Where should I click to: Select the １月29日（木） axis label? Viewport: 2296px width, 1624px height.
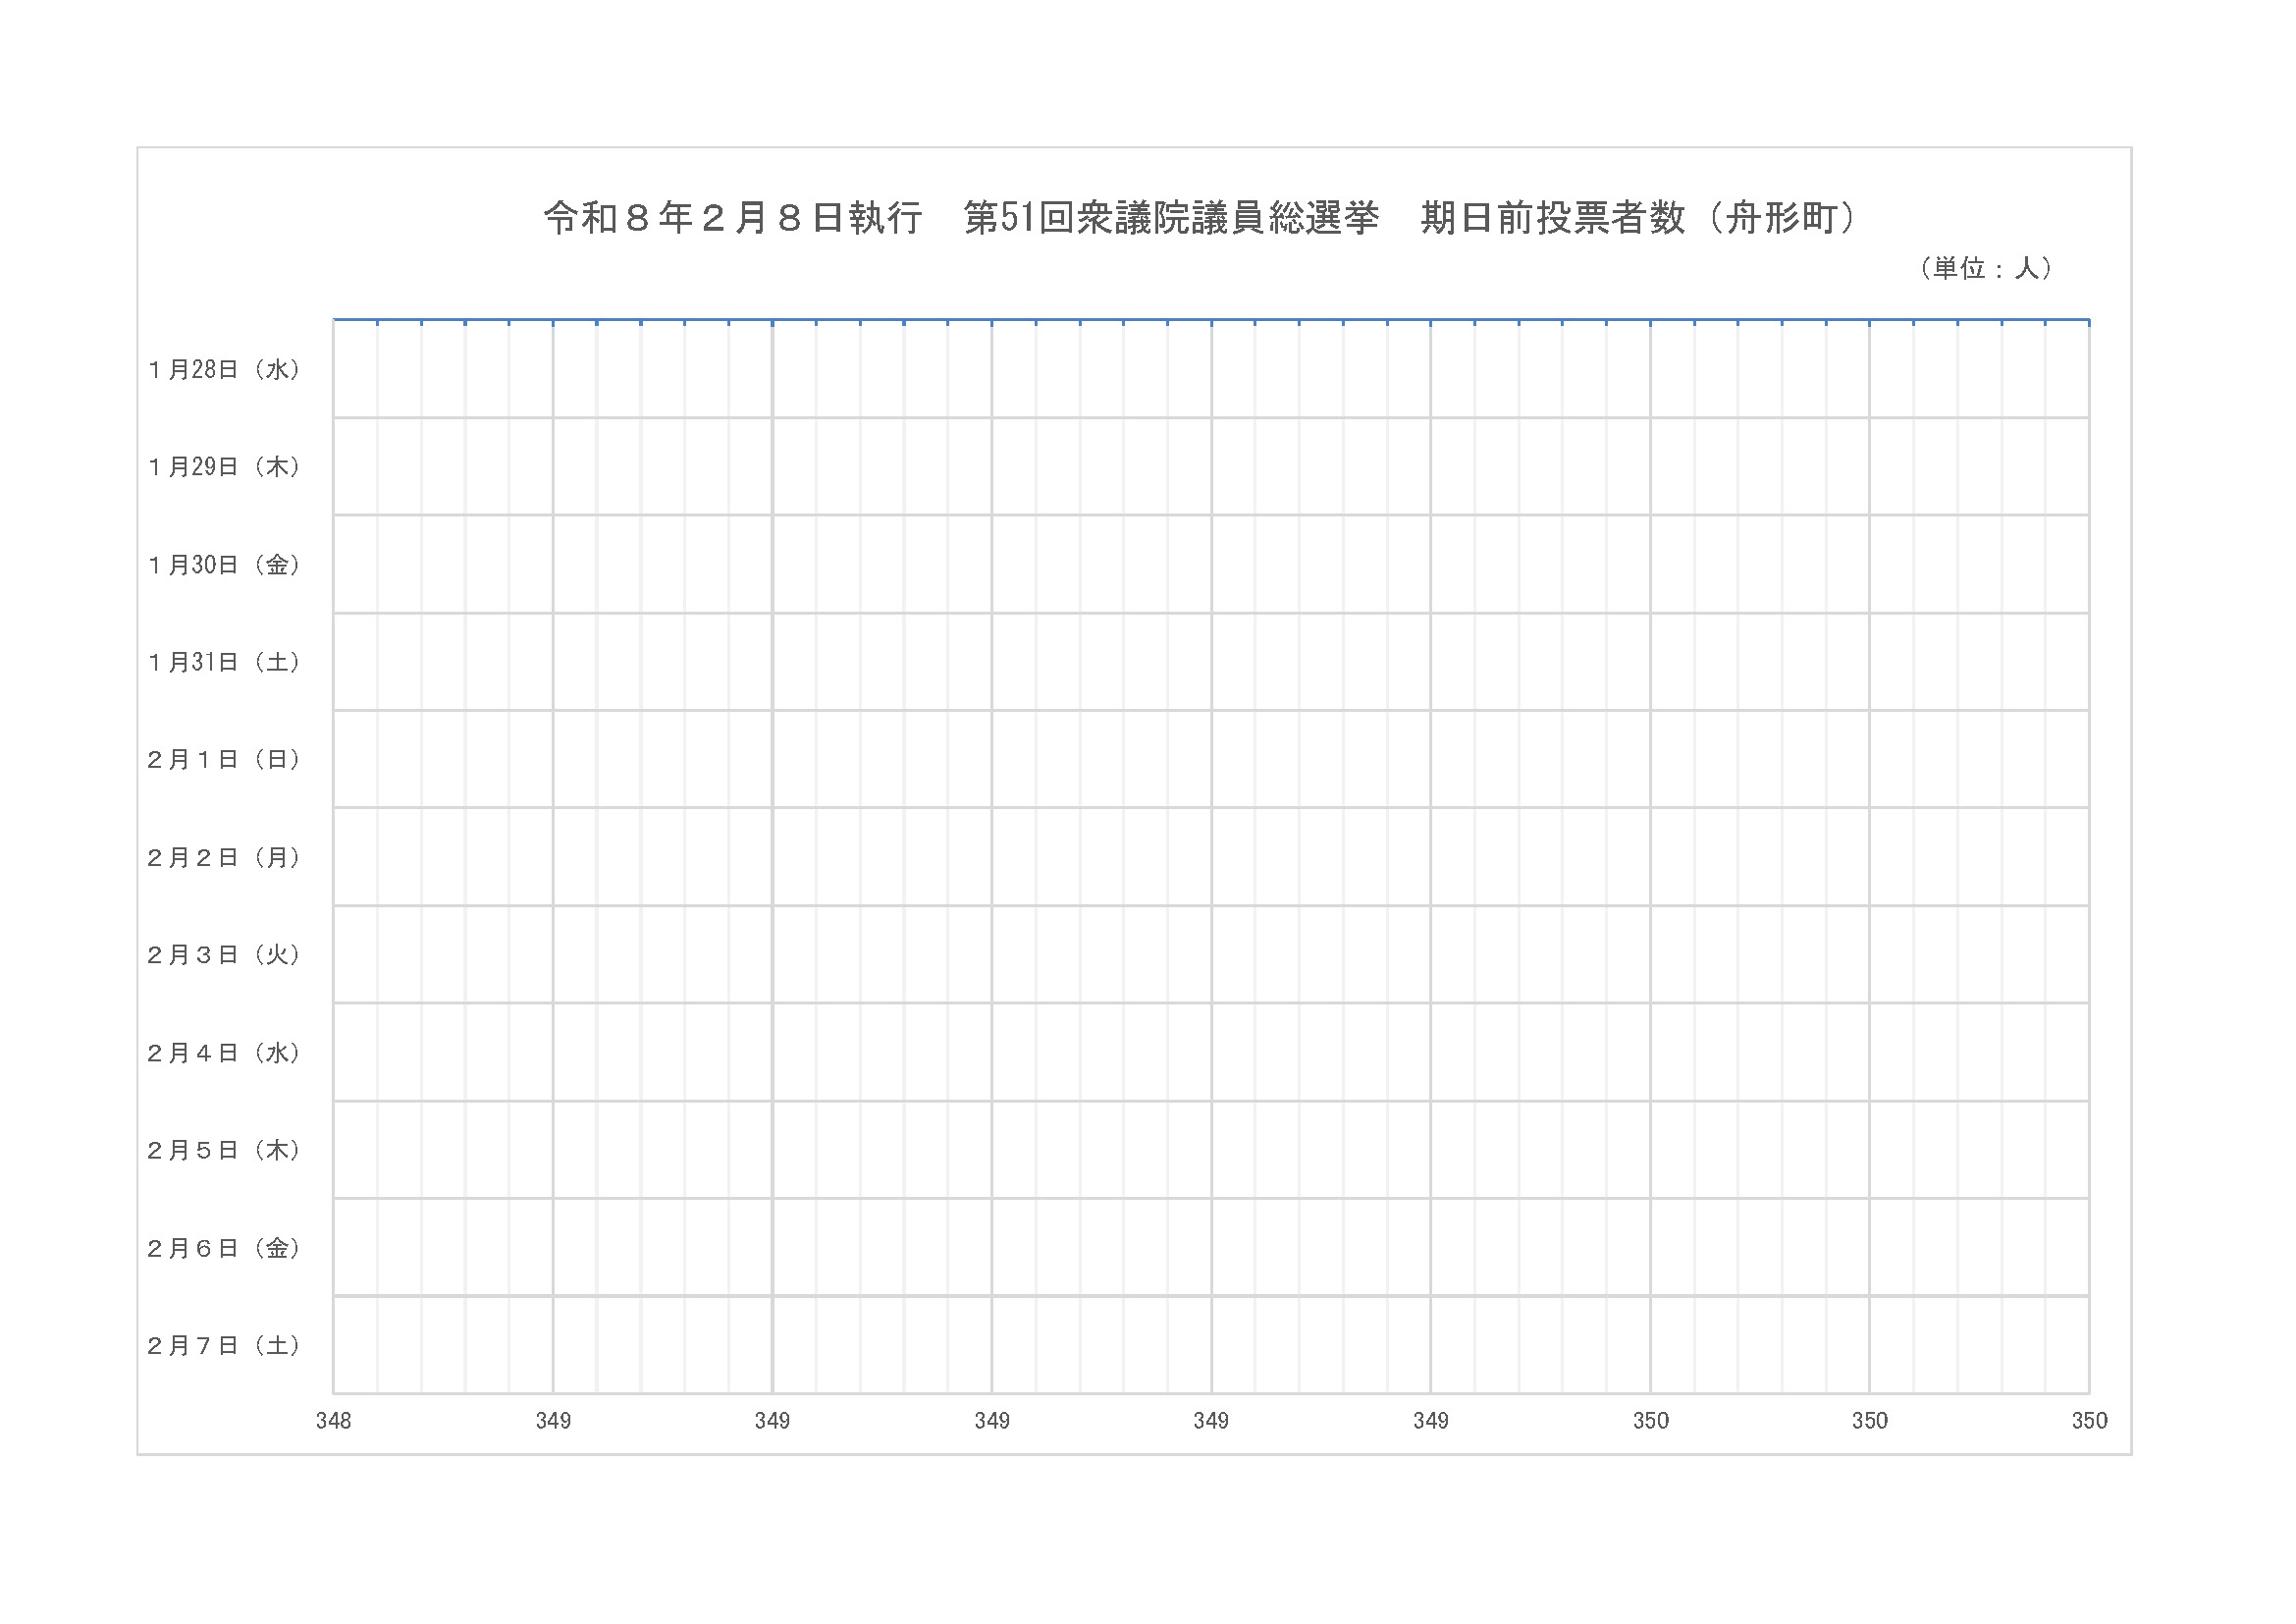tap(224, 467)
